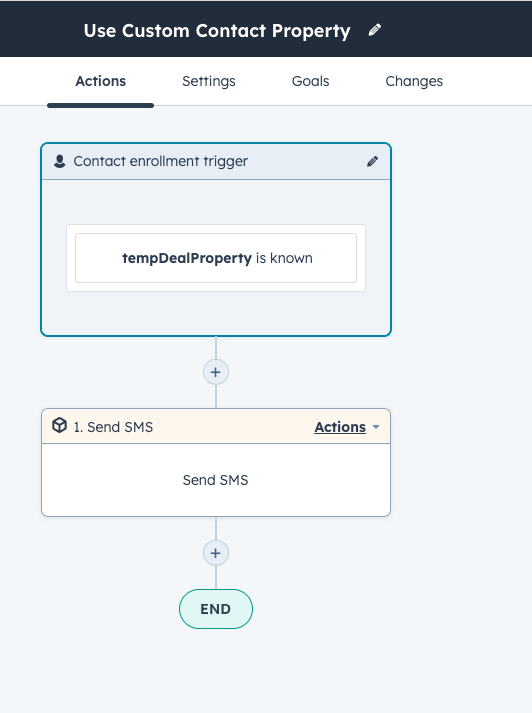Switch to Settings tab
Image resolution: width=532 pixels, height=713 pixels.
pyautogui.click(x=209, y=81)
